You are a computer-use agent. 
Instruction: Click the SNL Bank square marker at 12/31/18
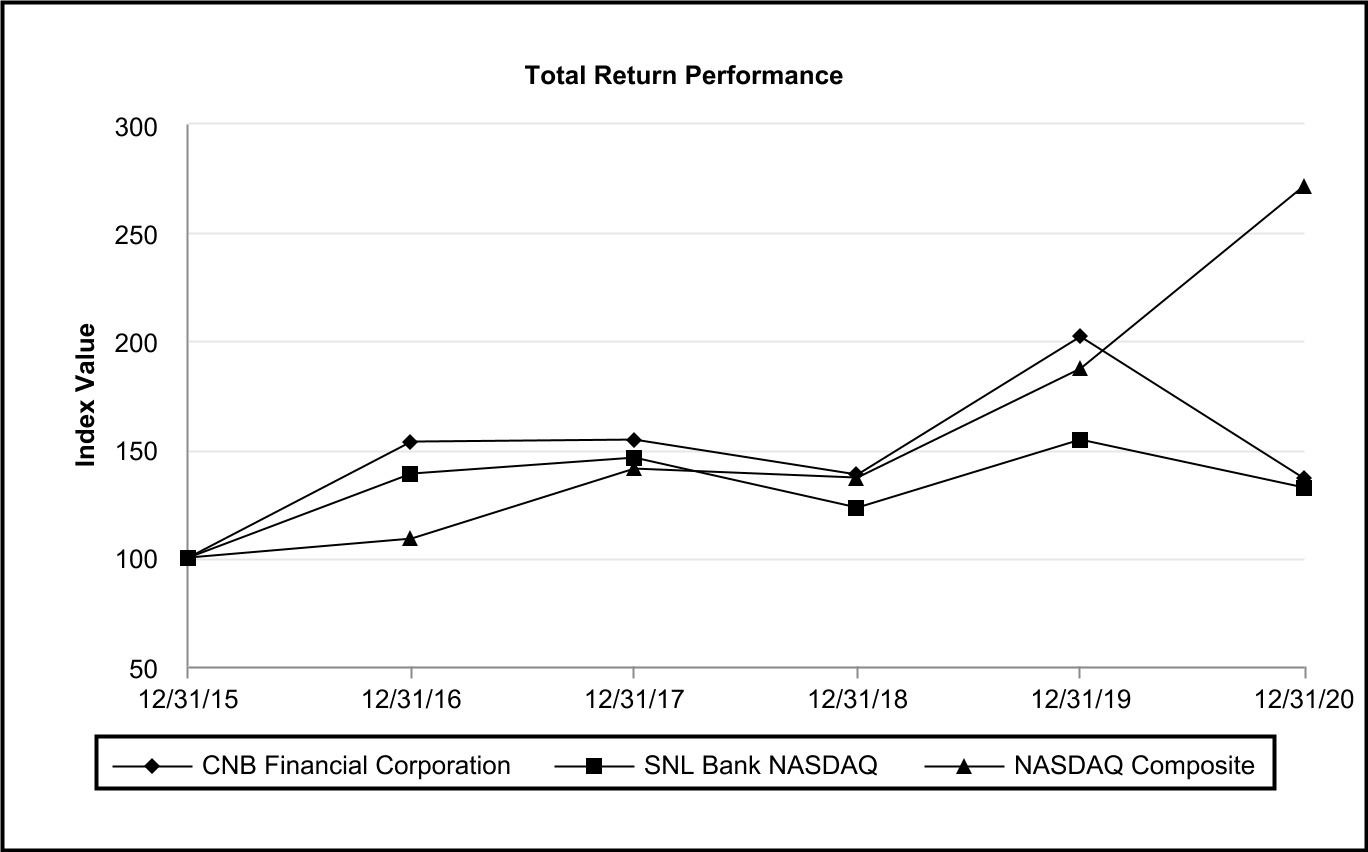pyautogui.click(x=856, y=508)
